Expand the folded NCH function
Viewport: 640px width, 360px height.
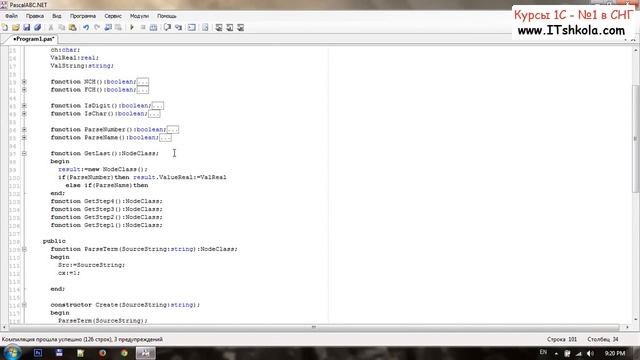pos(24,82)
